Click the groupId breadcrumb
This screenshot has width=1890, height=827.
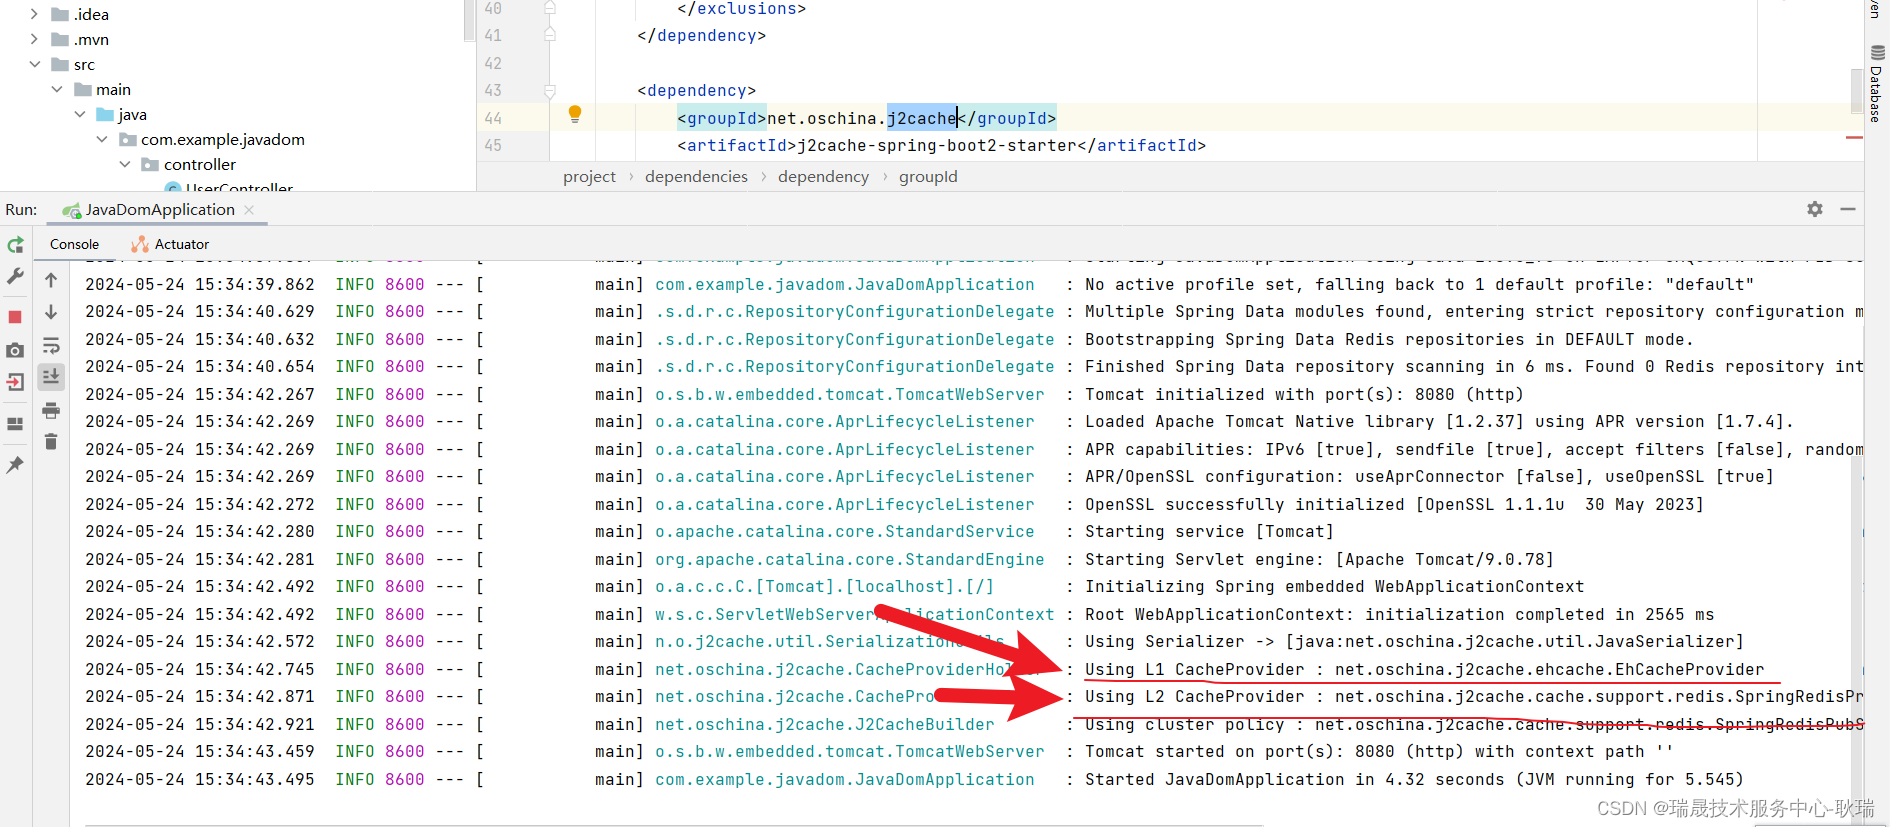point(928,176)
